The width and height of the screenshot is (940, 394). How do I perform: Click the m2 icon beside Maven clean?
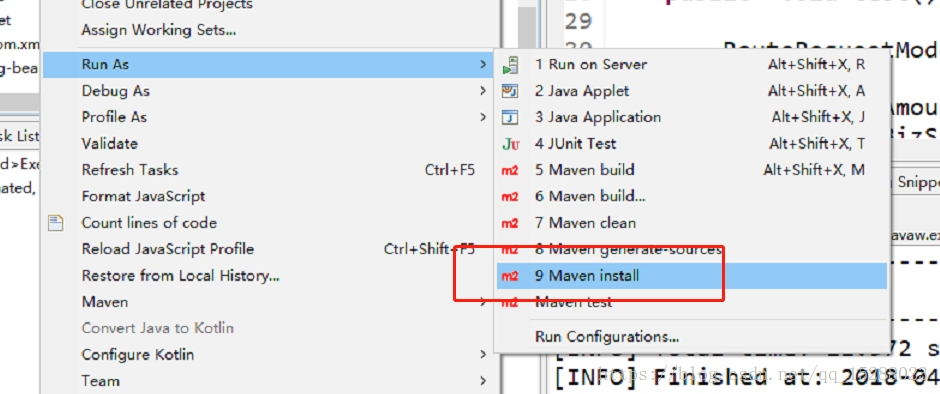point(510,223)
